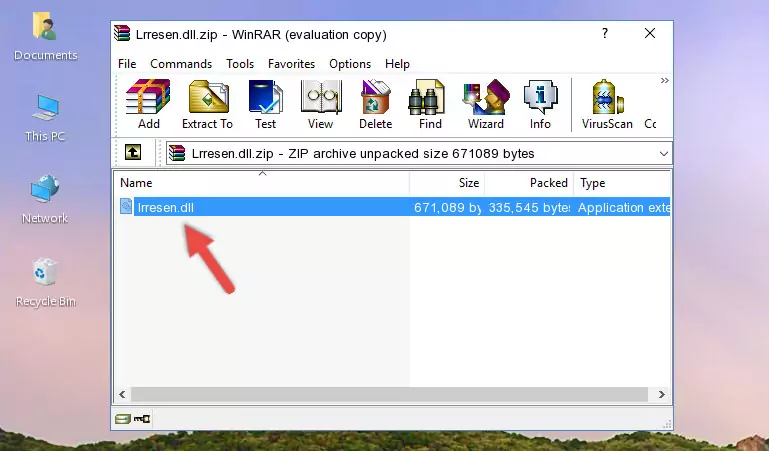Show archive Info

pos(540,105)
